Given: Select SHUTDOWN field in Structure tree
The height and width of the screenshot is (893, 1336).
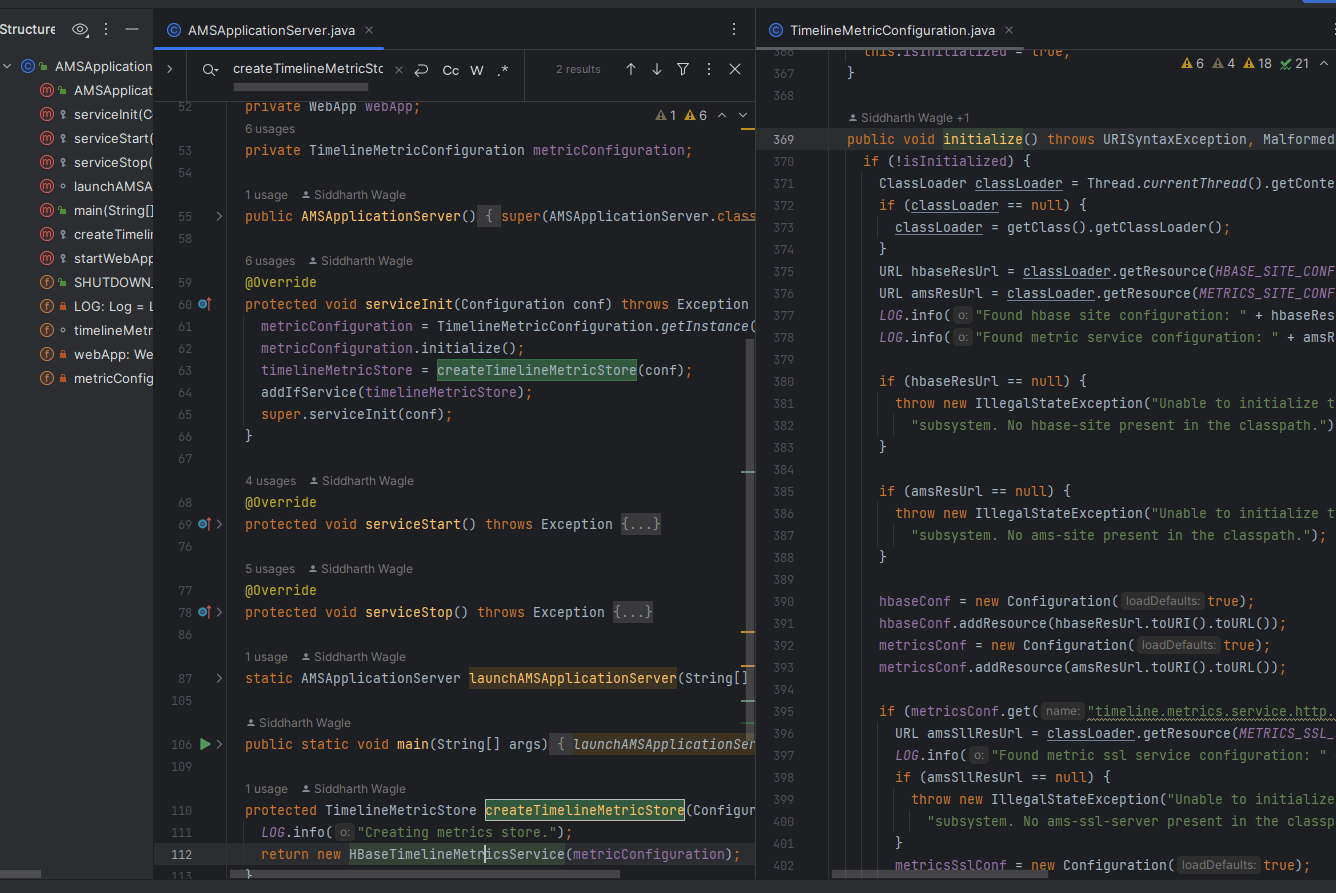Looking at the screenshot, I should click(x=113, y=282).
